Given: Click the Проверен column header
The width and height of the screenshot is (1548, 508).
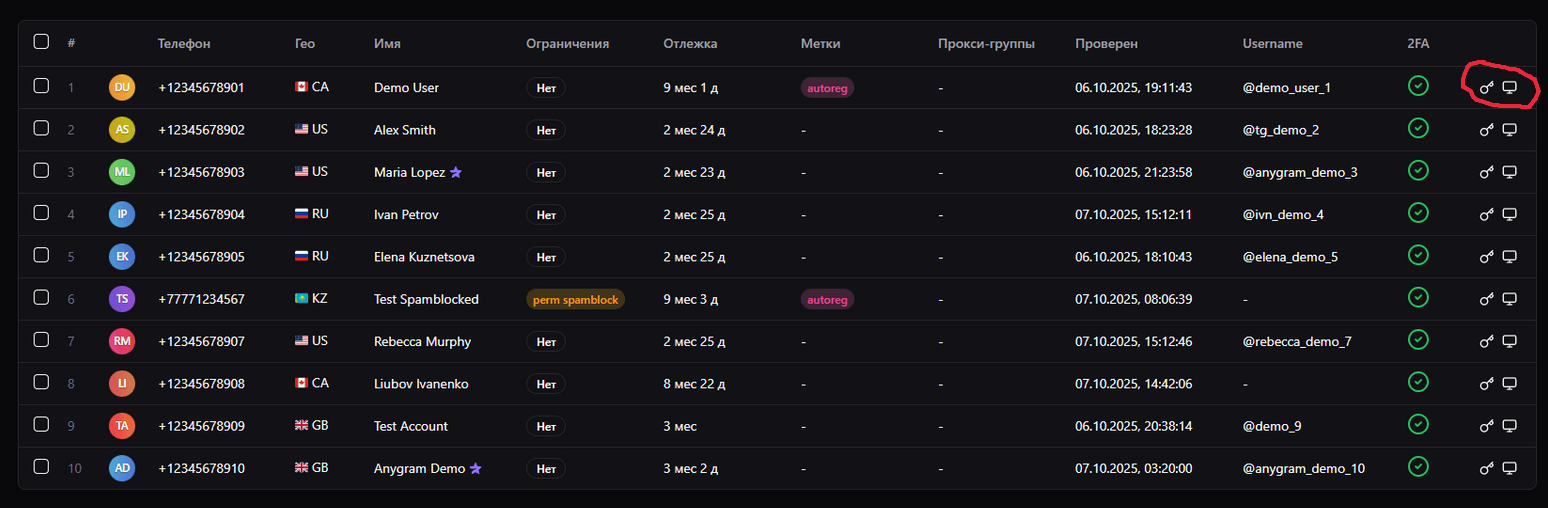Looking at the screenshot, I should (x=1106, y=44).
